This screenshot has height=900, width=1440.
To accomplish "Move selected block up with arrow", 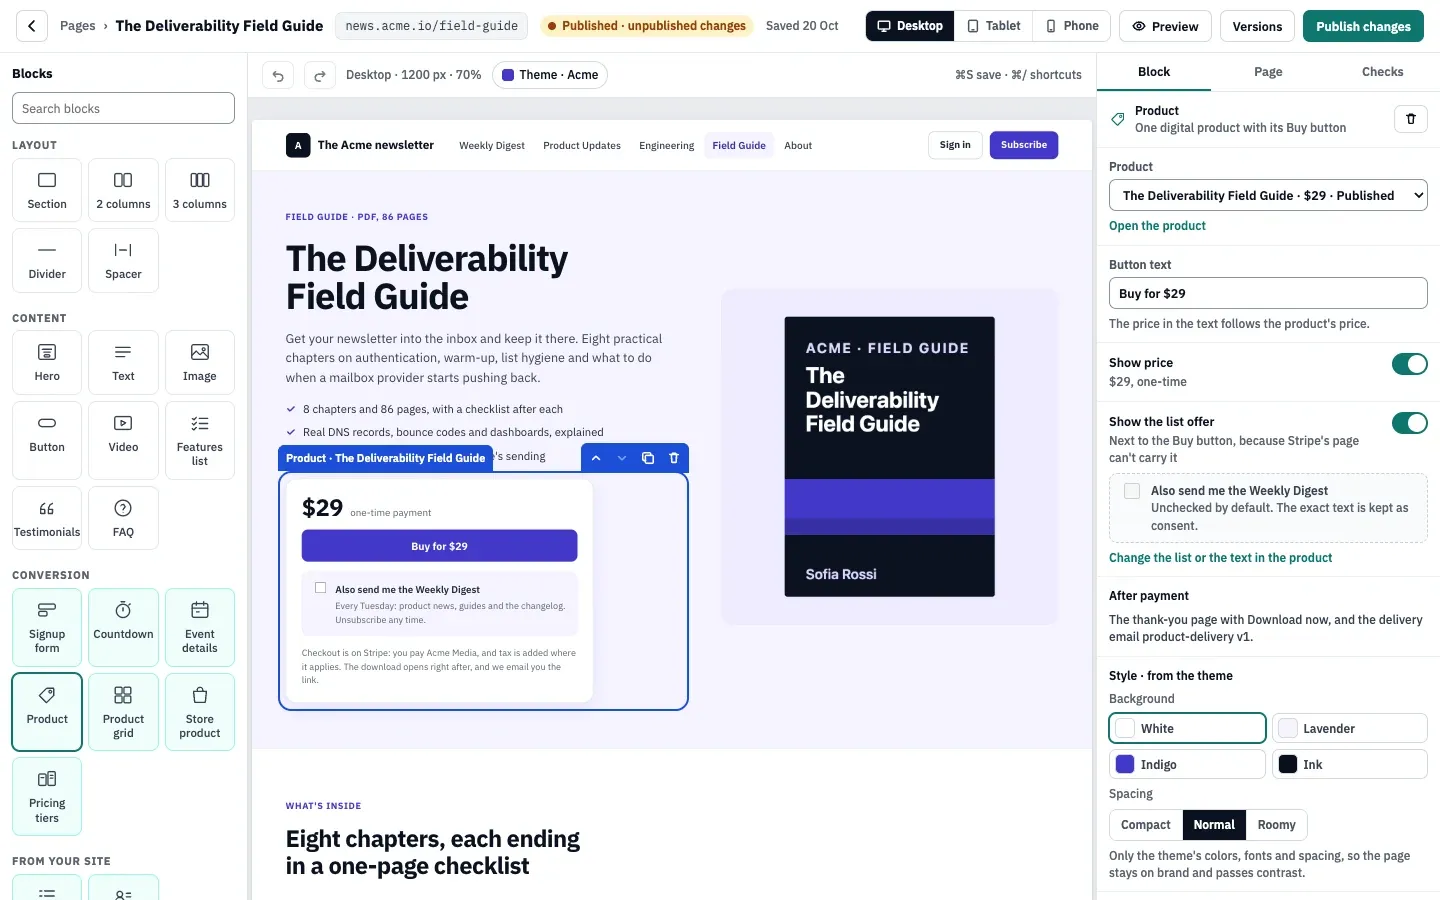I will (596, 458).
